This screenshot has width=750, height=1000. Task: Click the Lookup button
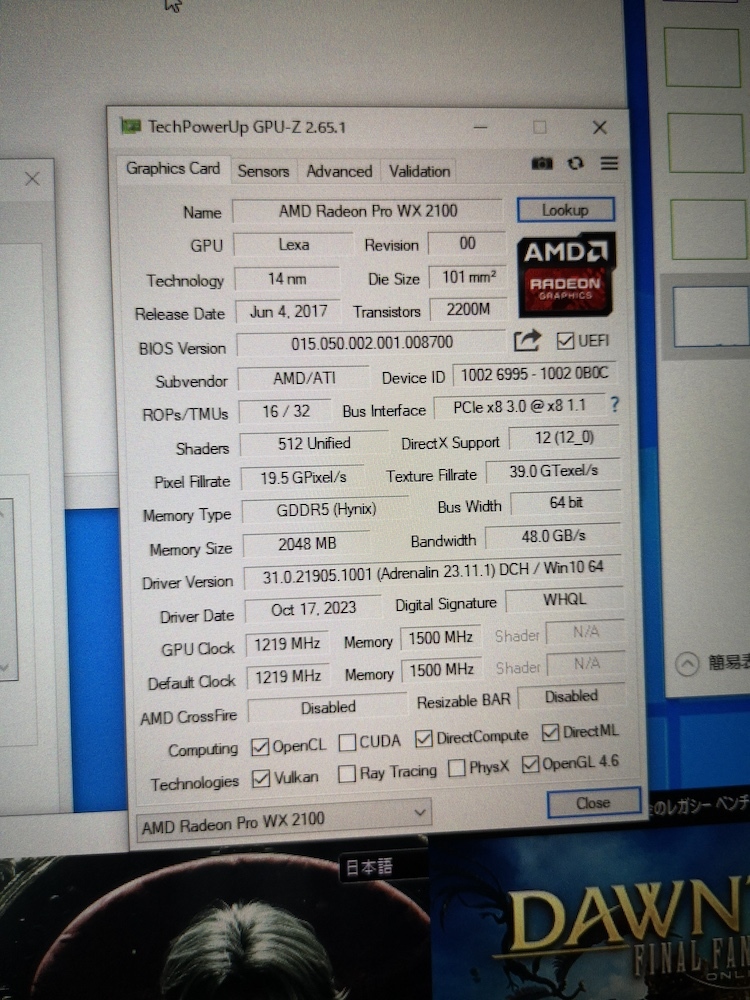(565, 210)
